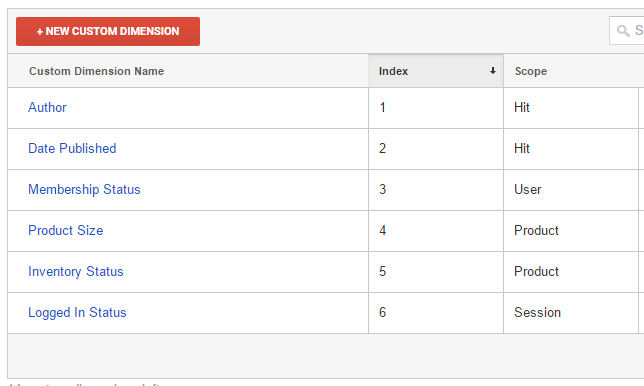Click the New Custom Dimension button
Image resolution: width=644 pixels, height=386 pixels.
pyautogui.click(x=108, y=31)
